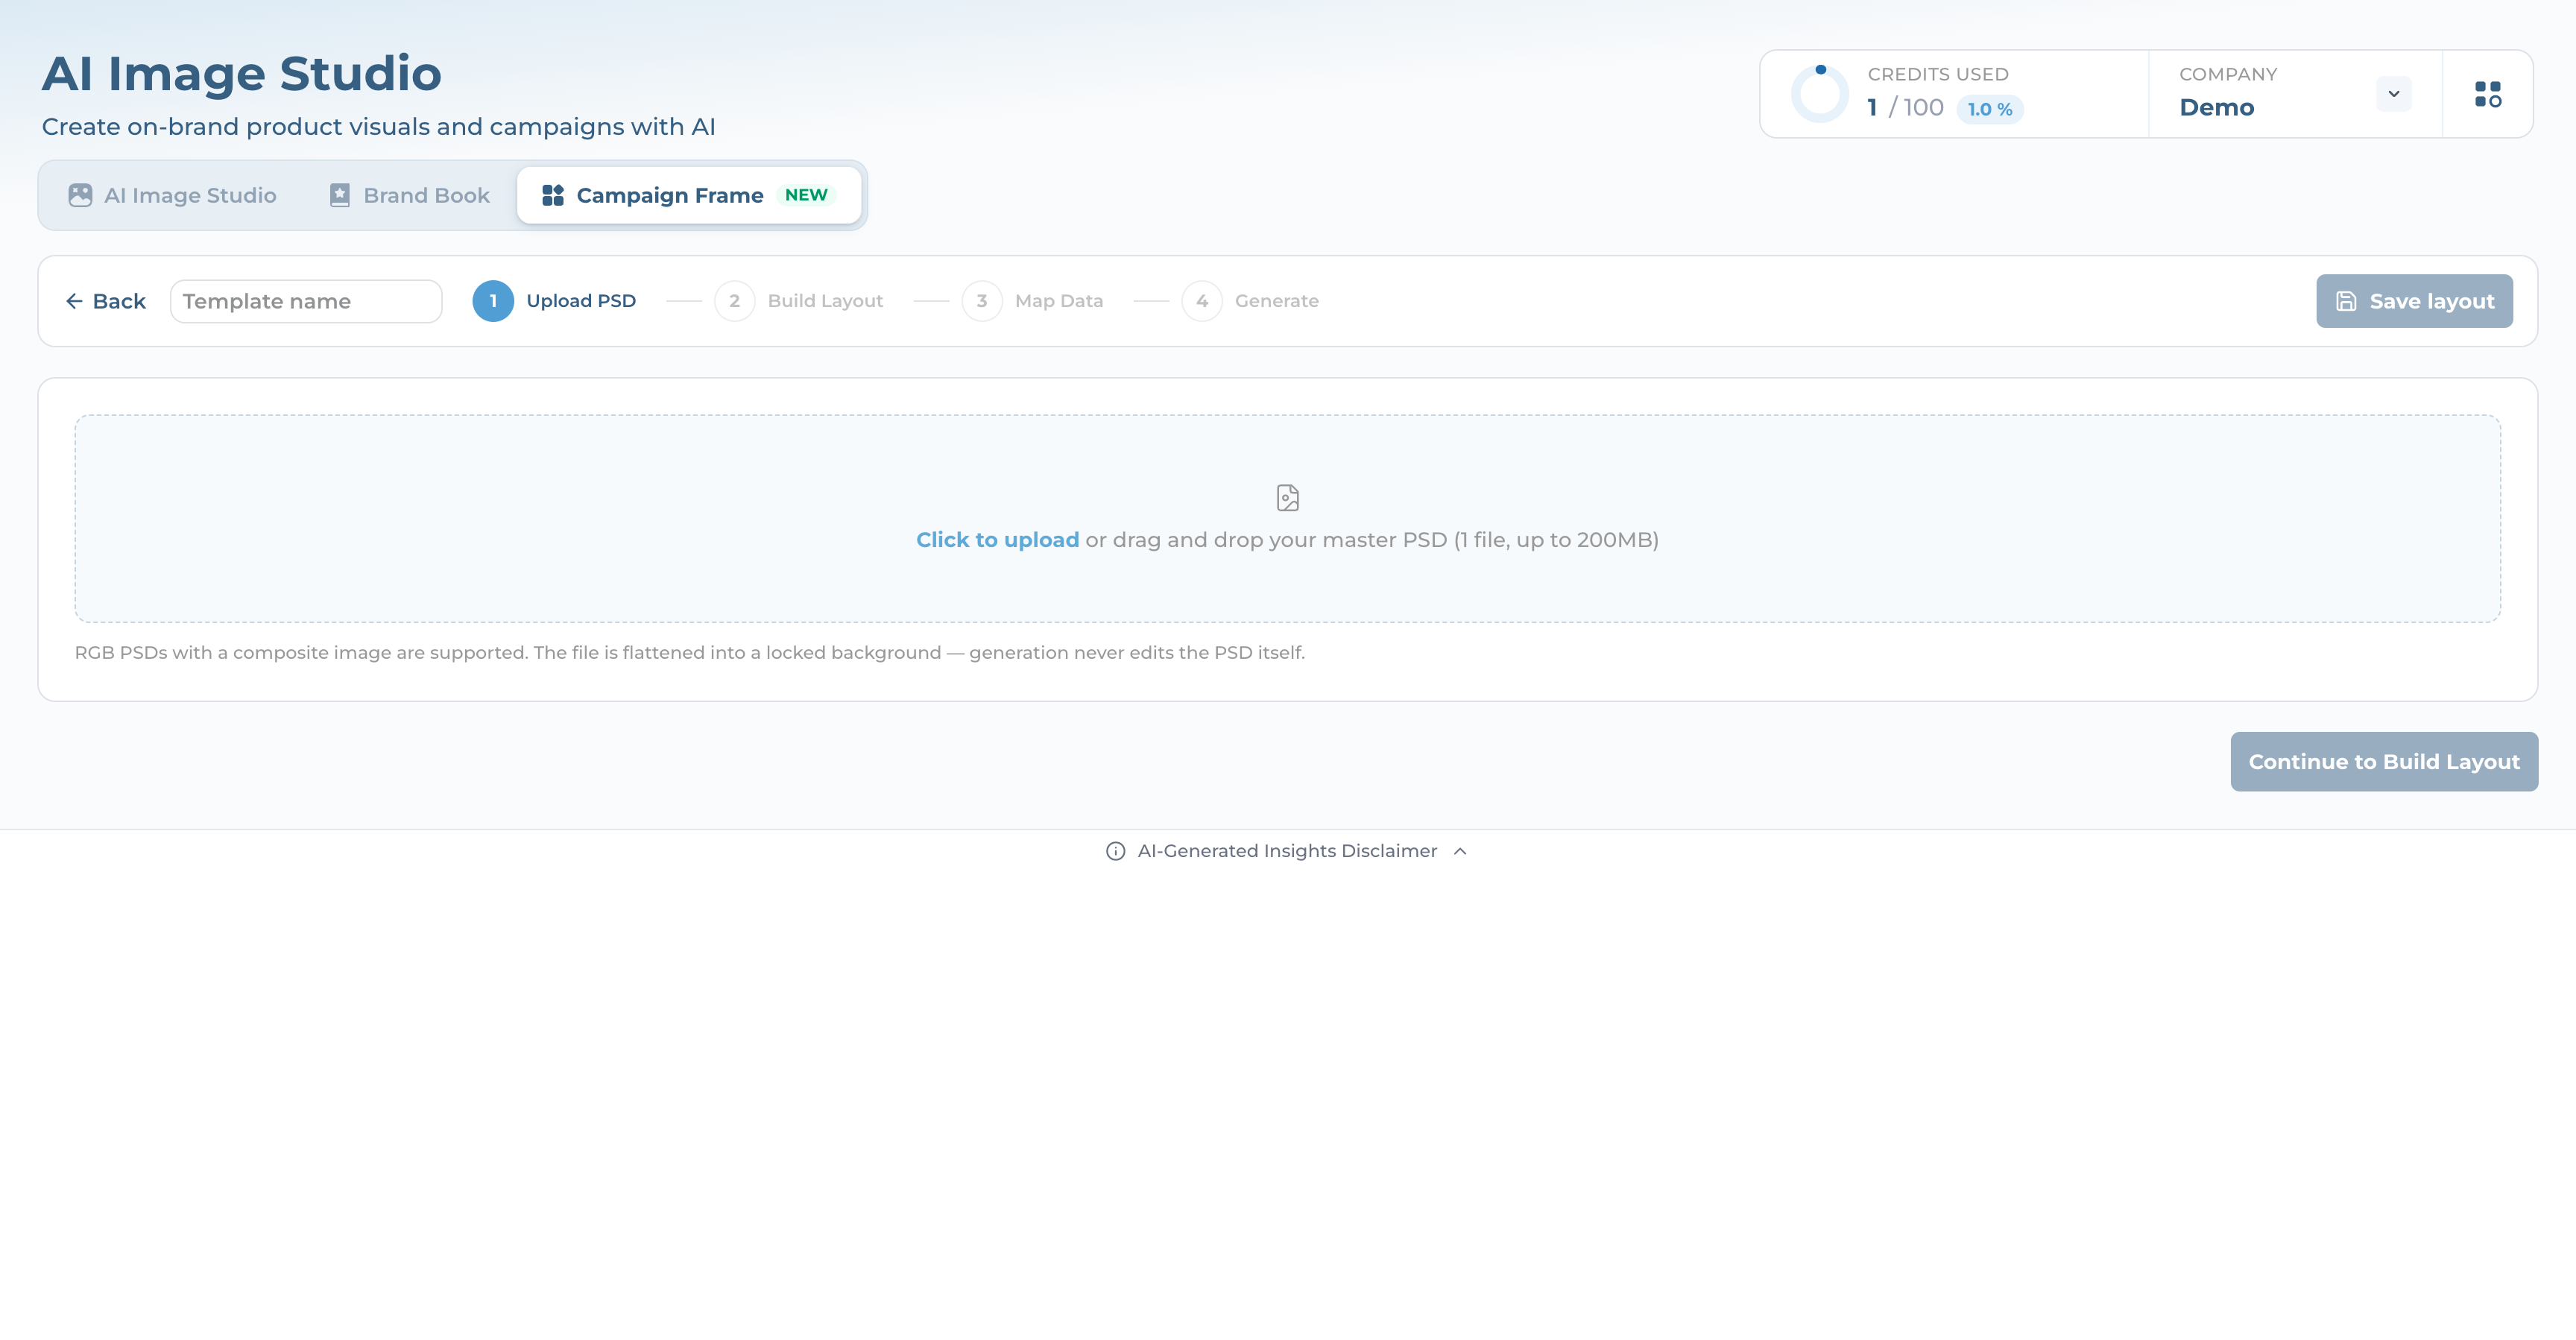Focus the Template name input field

[x=306, y=301]
